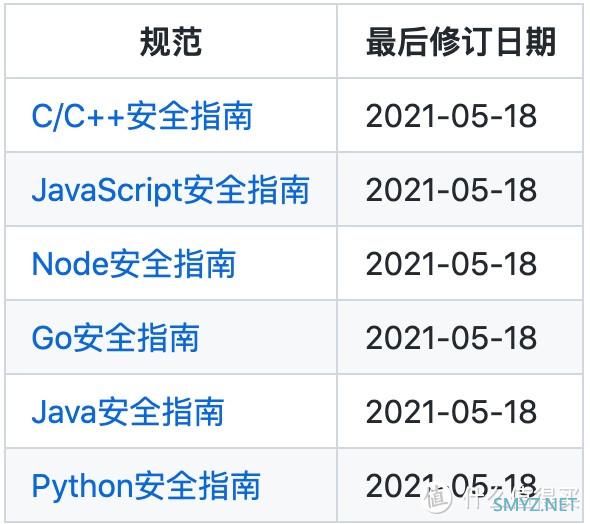Viewport: 590px width, 524px height.
Task: Open the Go安全指南 link
Action: pyautogui.click(x=115, y=338)
